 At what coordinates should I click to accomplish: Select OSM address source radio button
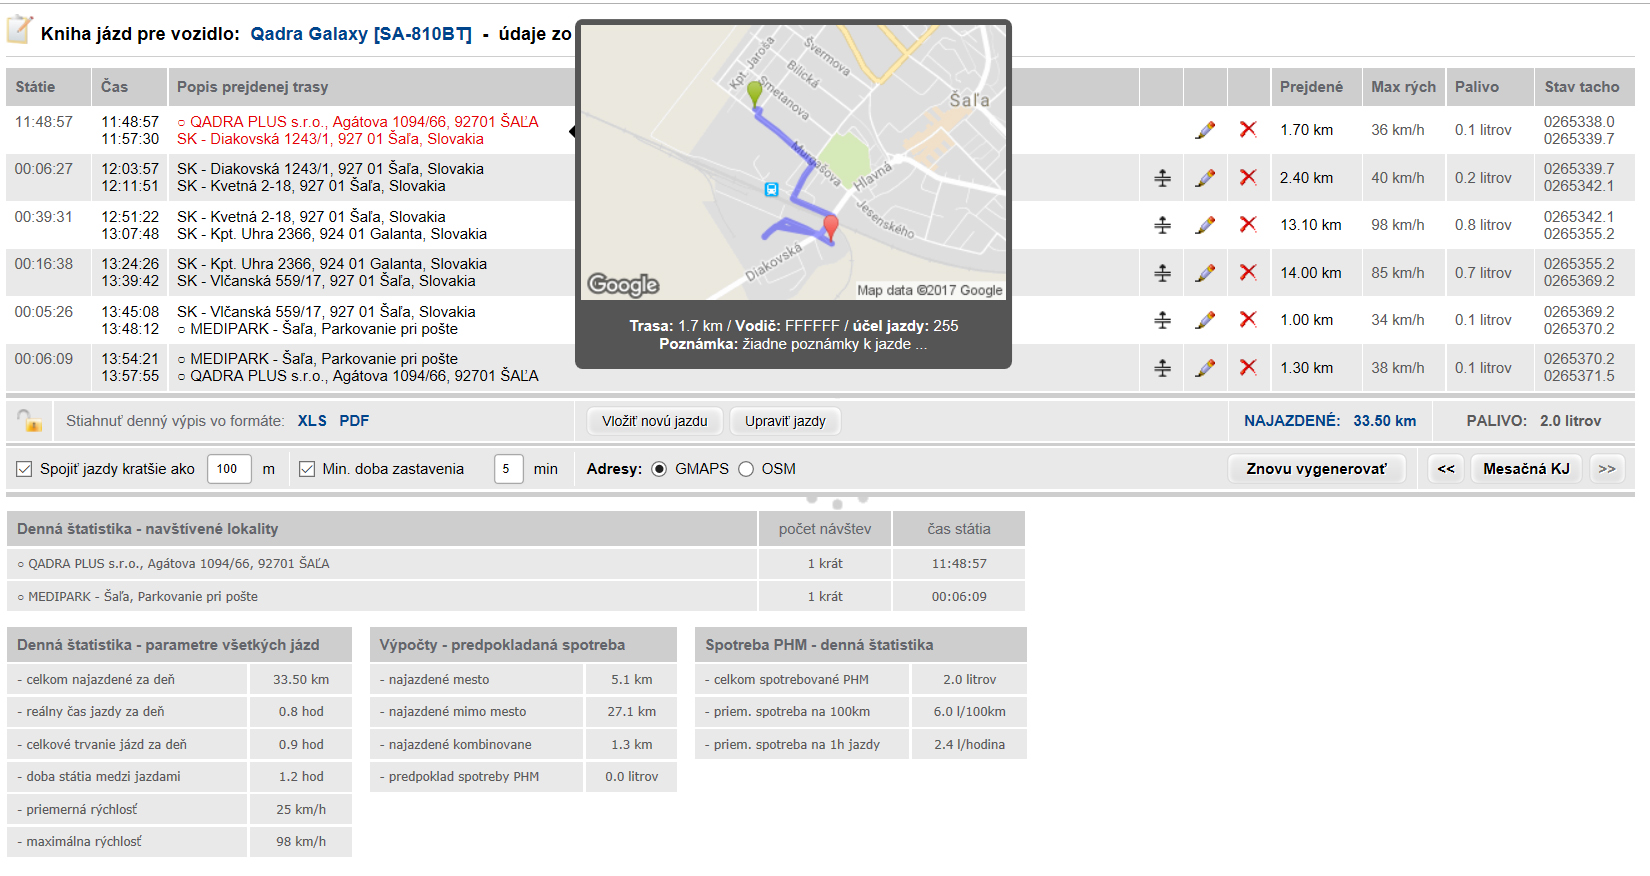pyautogui.click(x=746, y=469)
